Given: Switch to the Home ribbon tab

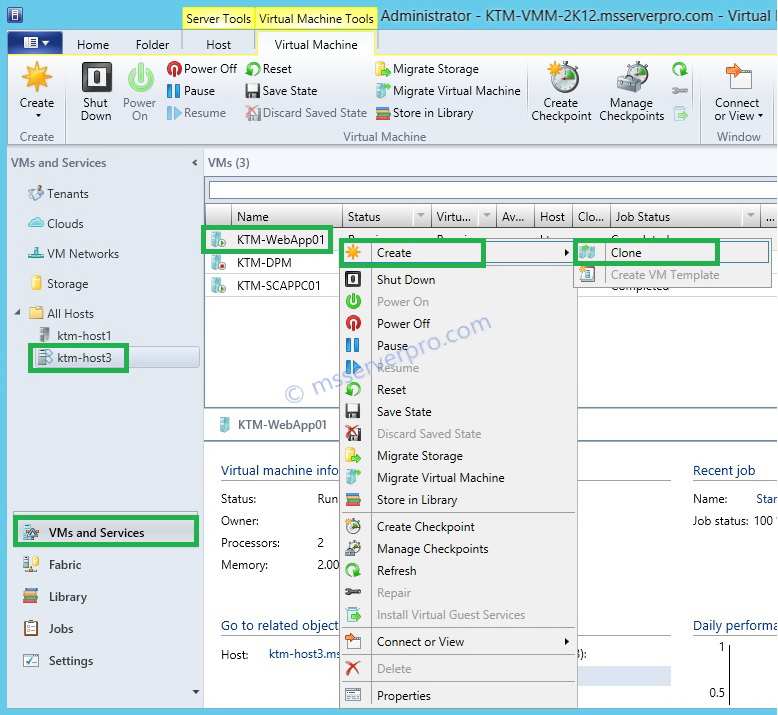Looking at the screenshot, I should 93,45.
